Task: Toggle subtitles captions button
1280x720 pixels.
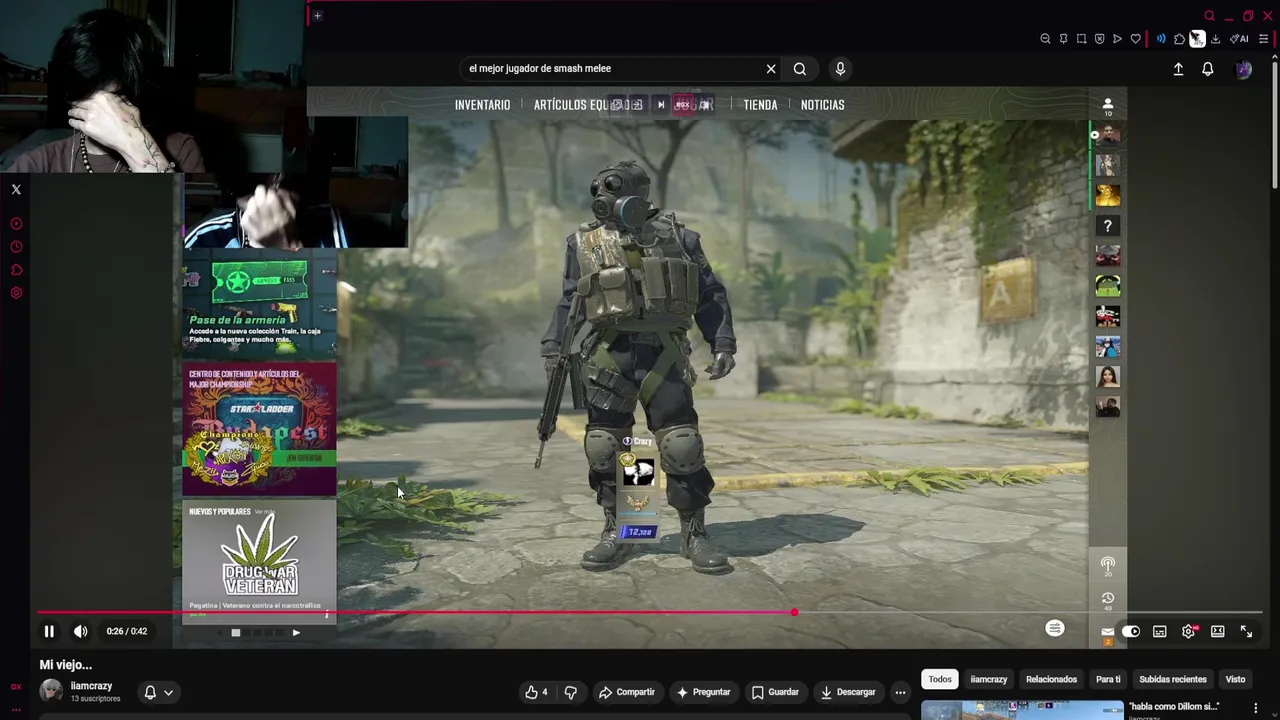Action: tap(1159, 631)
